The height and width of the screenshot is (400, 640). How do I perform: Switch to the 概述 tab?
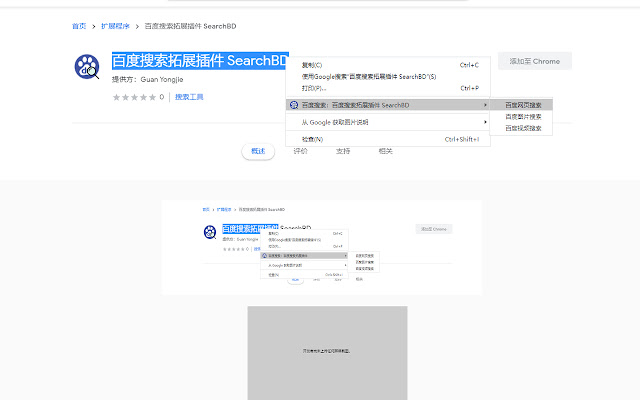pyautogui.click(x=258, y=151)
